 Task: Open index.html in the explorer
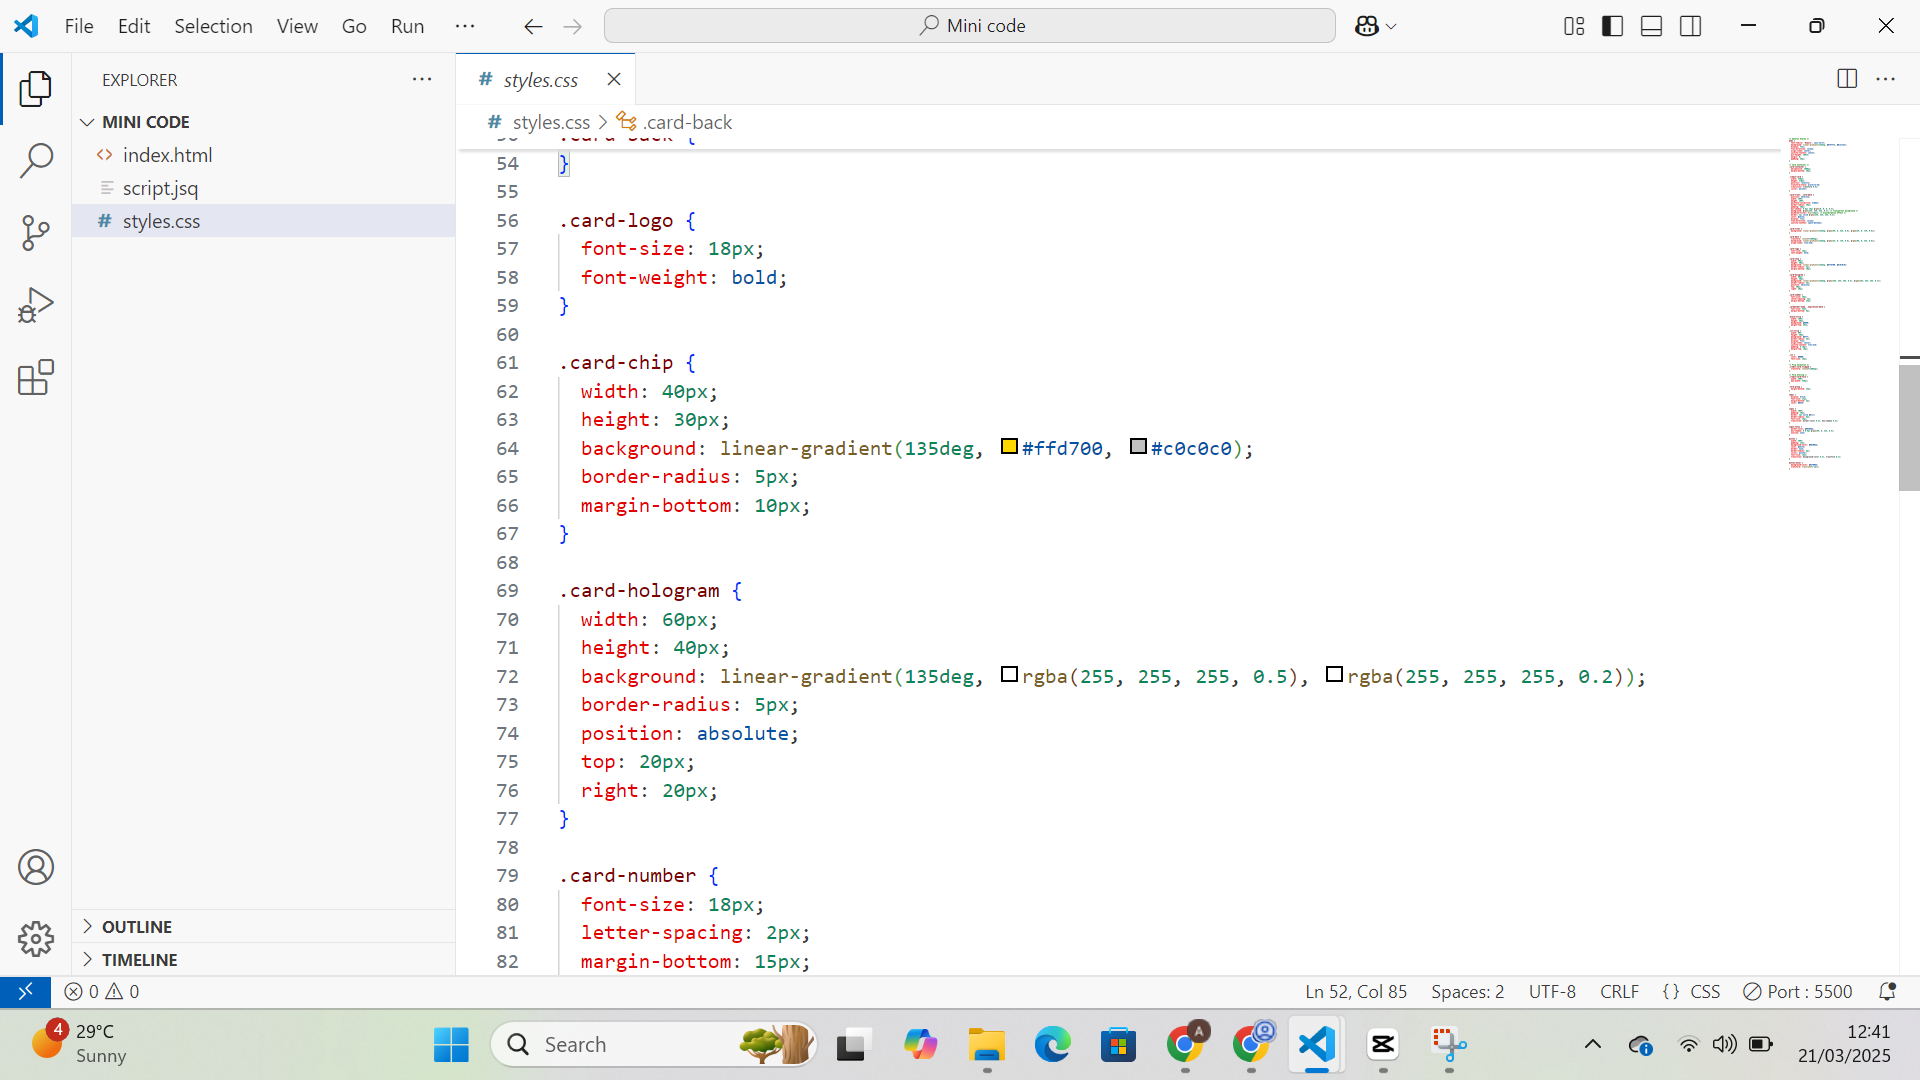167,155
